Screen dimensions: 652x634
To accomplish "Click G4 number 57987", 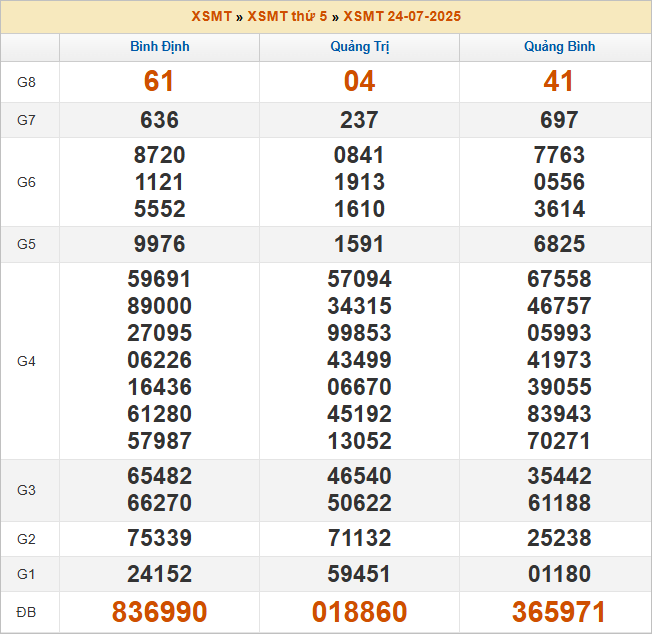I will (x=159, y=441).
